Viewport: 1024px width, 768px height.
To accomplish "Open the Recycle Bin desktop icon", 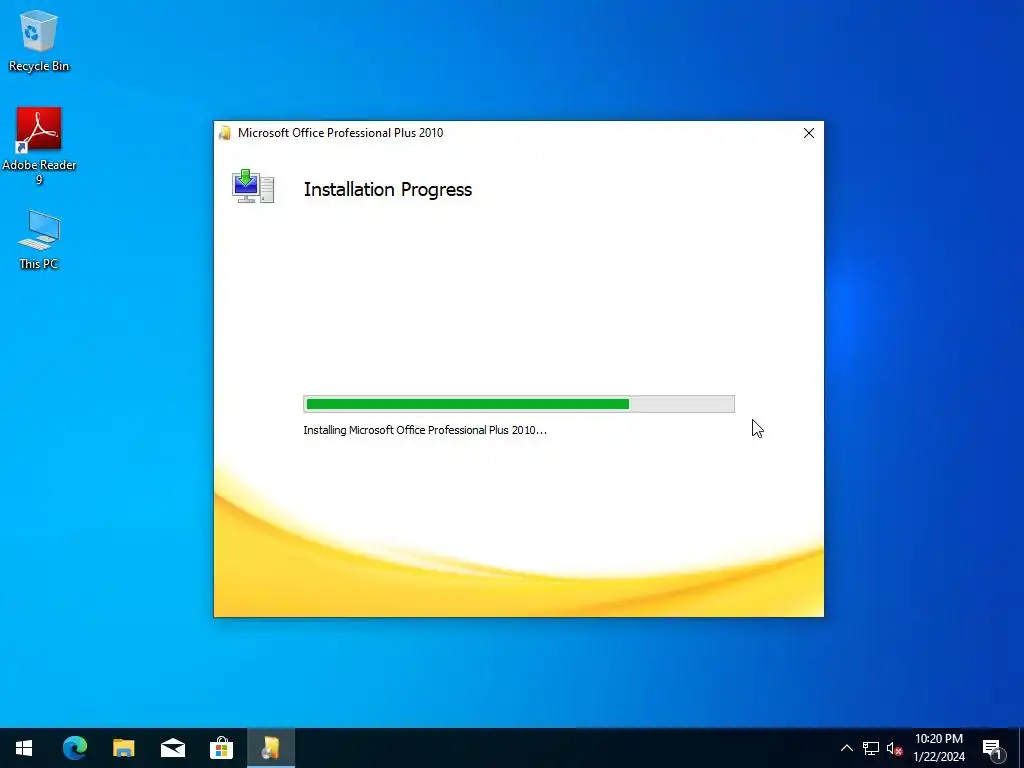I will (x=39, y=40).
